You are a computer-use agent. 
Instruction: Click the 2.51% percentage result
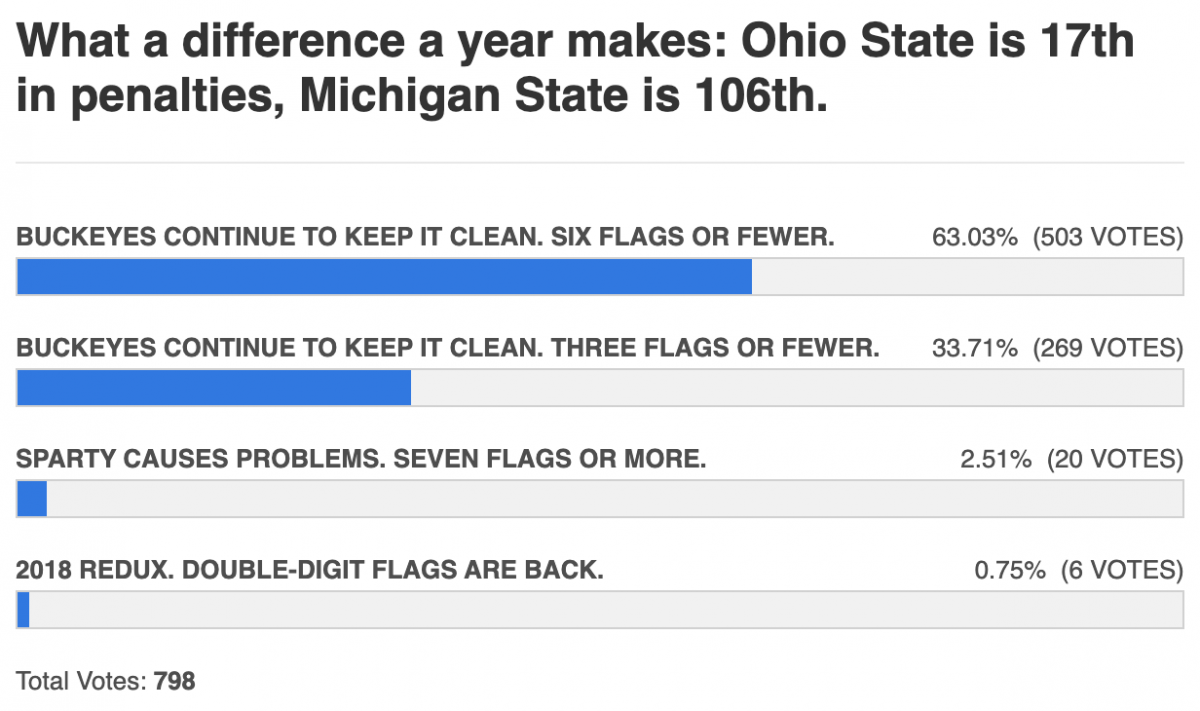(x=996, y=459)
